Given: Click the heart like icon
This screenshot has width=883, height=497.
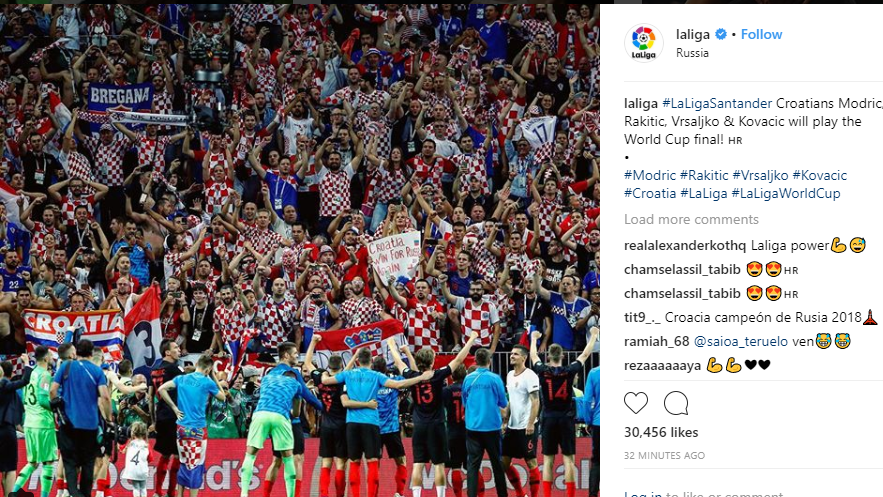Looking at the screenshot, I should pos(636,403).
